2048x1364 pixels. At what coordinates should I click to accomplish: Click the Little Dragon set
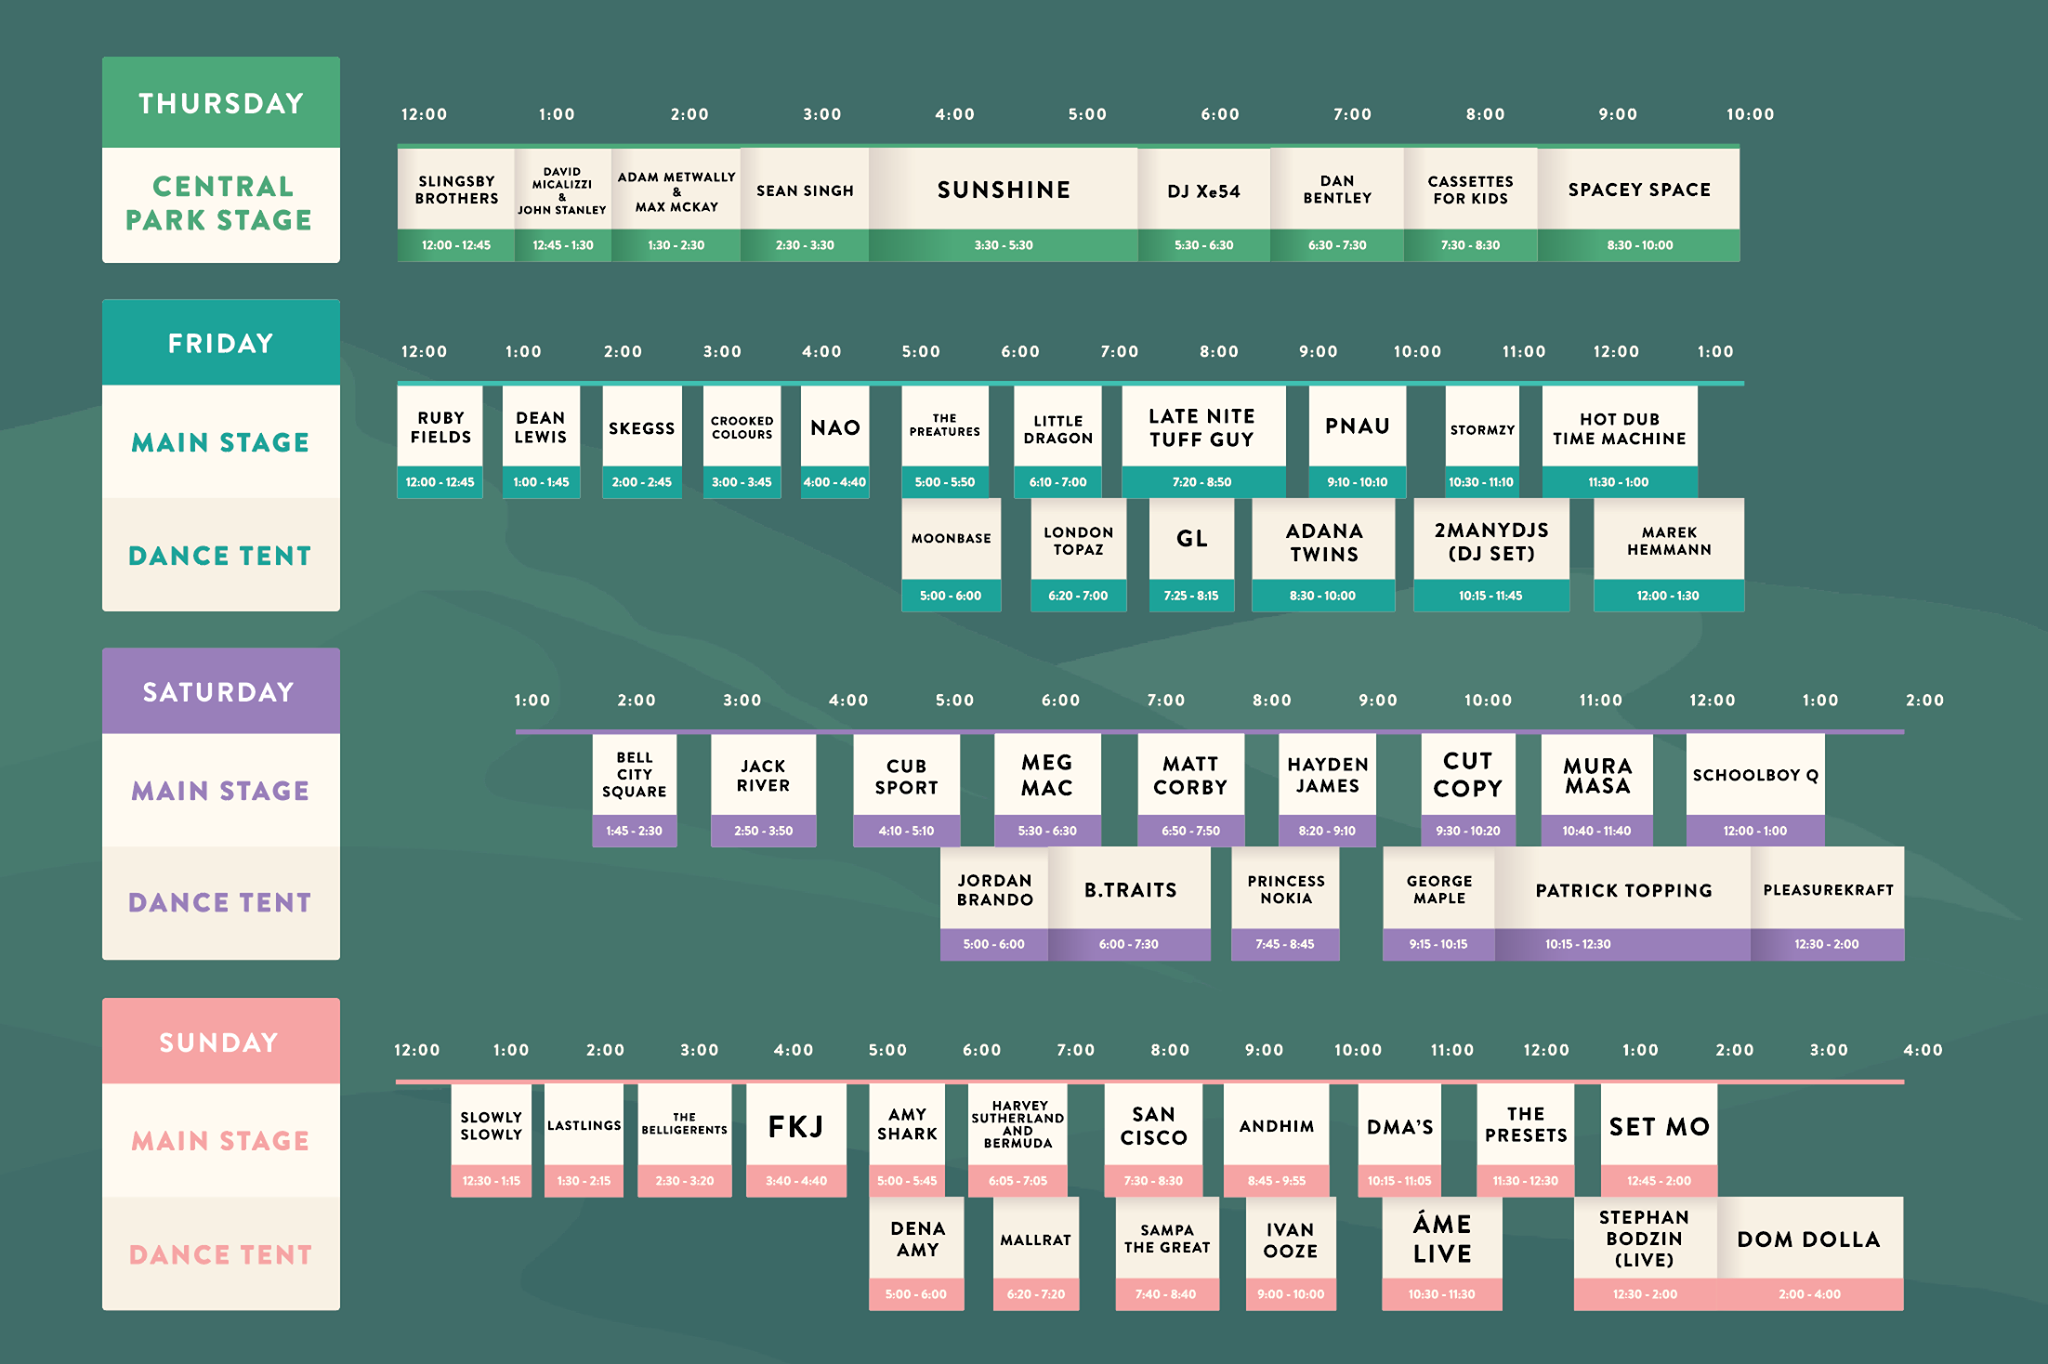coord(1058,441)
